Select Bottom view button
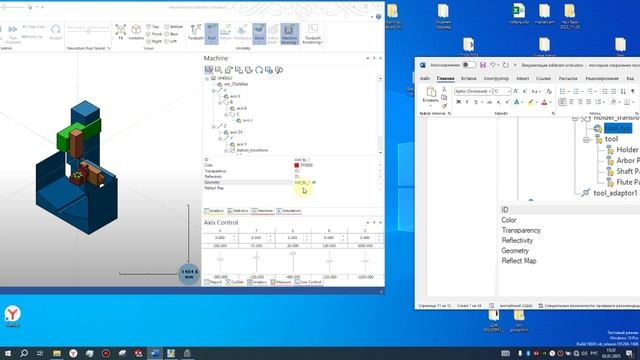This screenshot has width=640, height=360. point(173,27)
